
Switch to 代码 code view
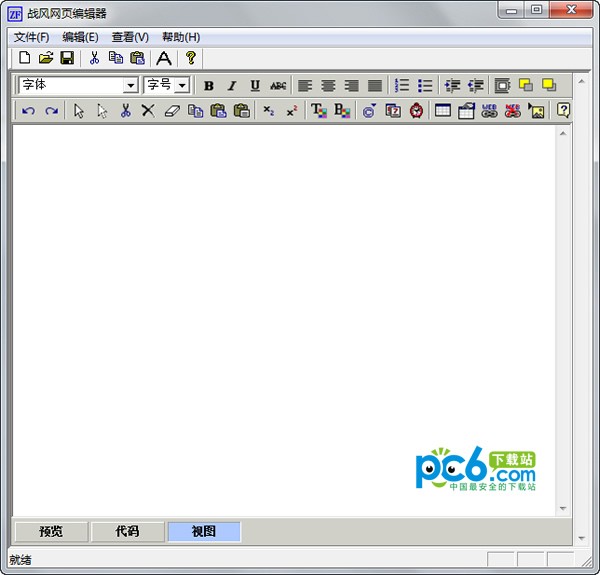[127, 532]
